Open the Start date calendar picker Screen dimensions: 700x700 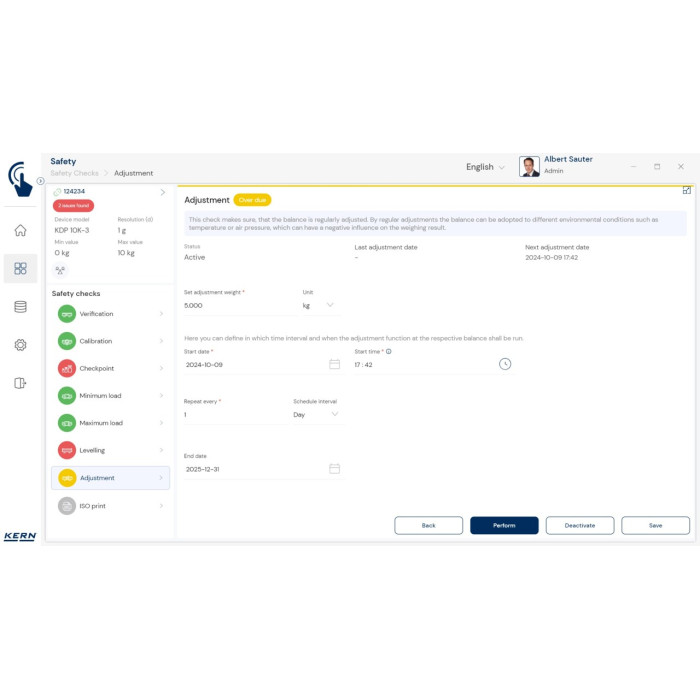click(334, 364)
